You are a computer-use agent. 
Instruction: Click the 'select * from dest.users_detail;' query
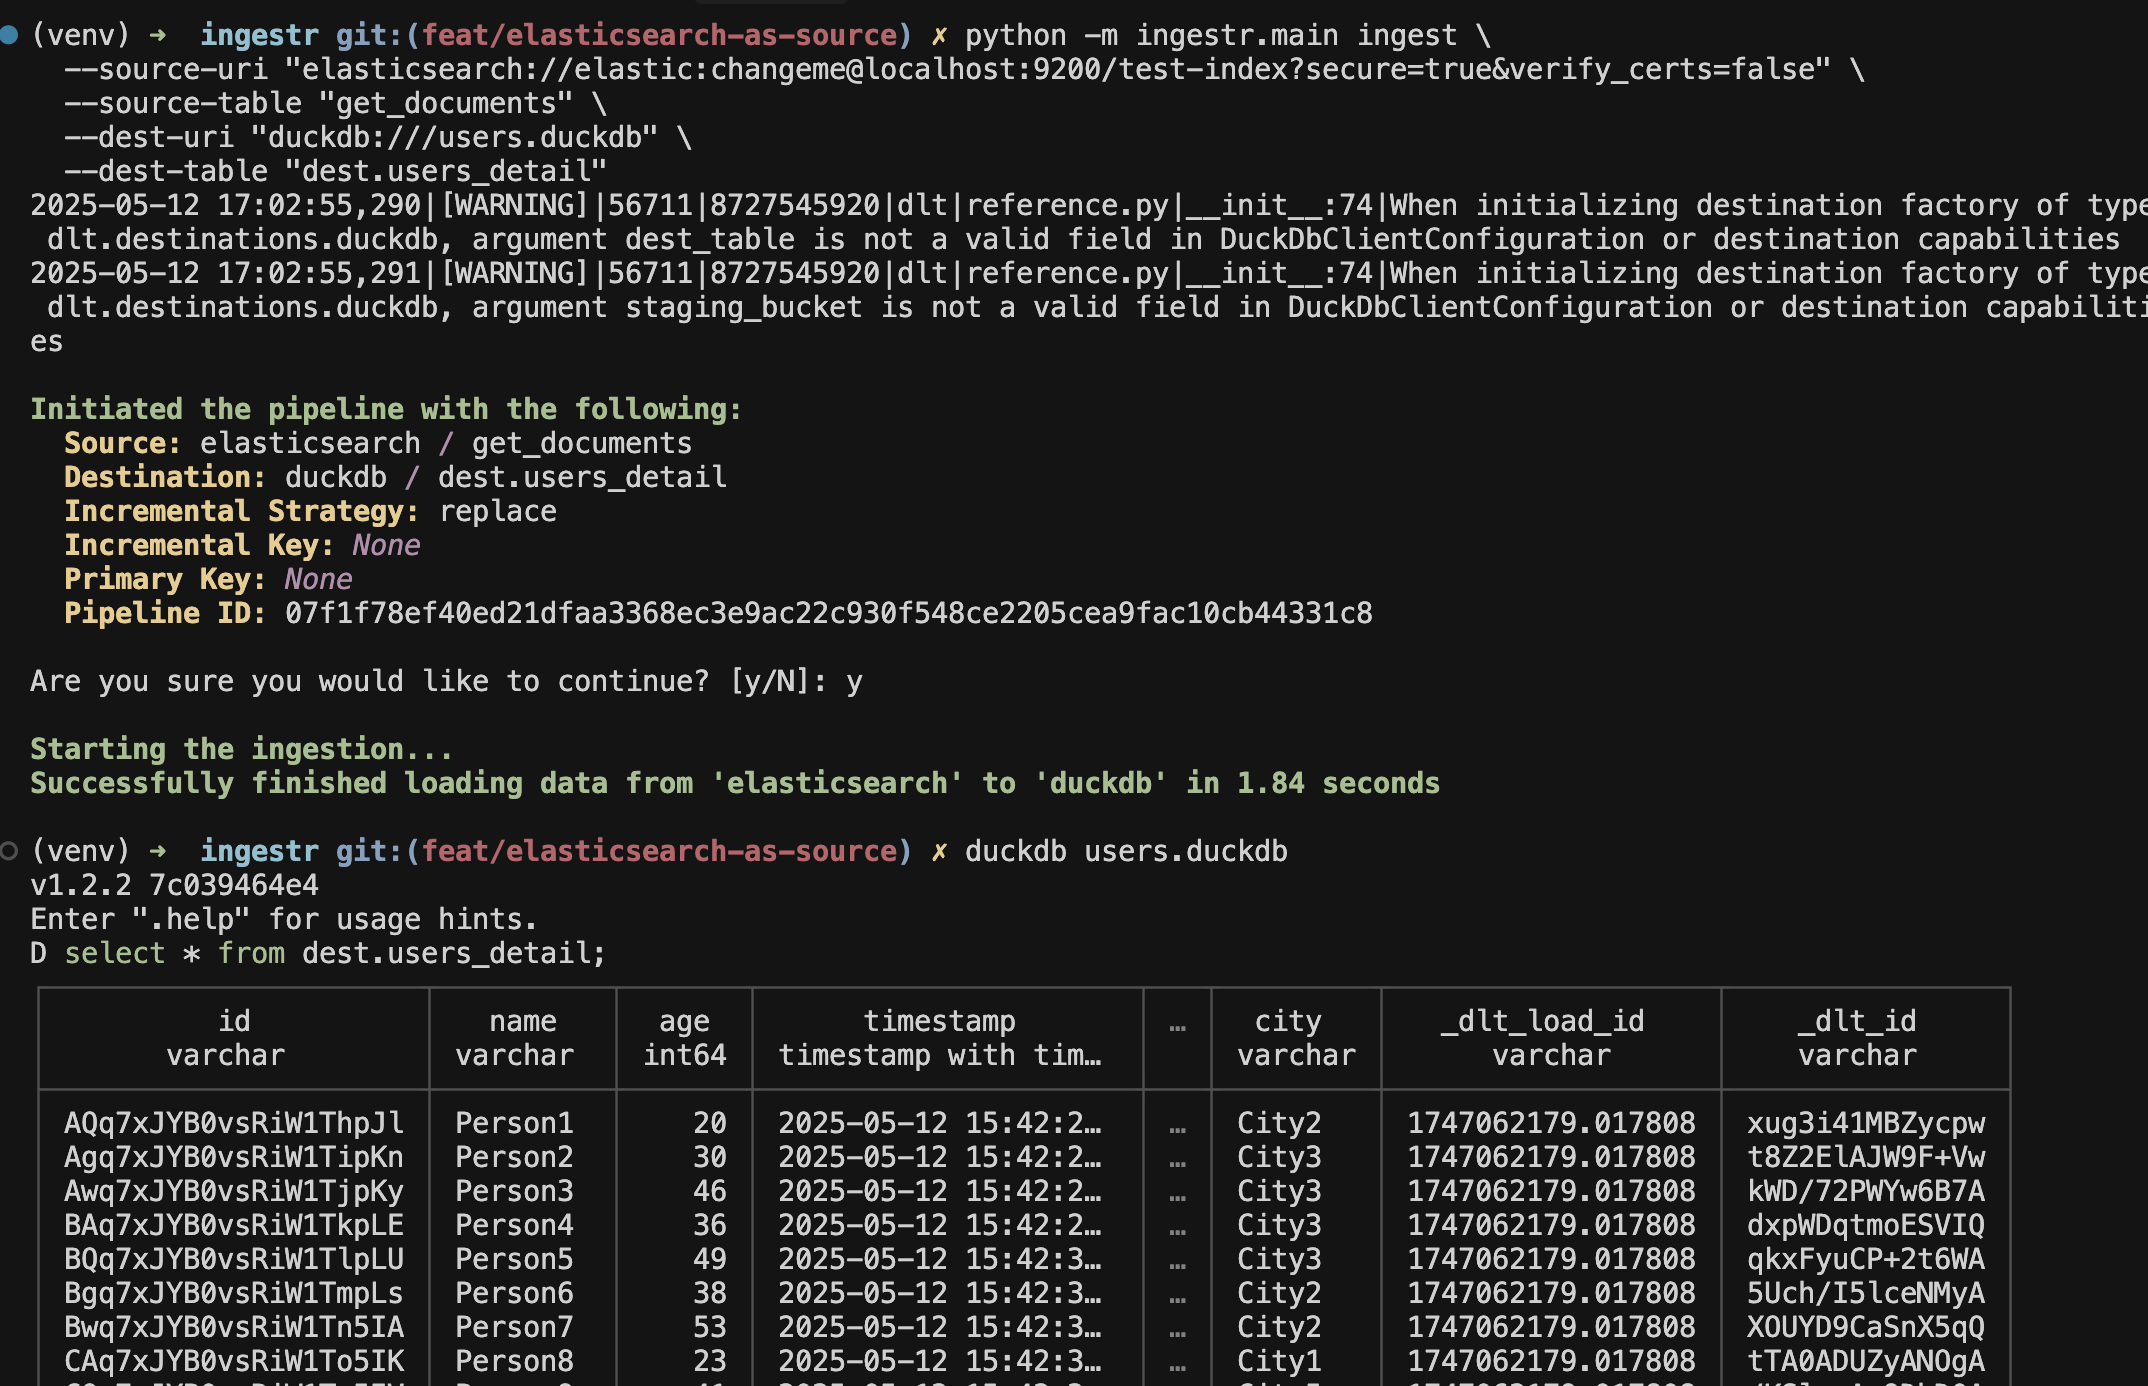coord(335,953)
